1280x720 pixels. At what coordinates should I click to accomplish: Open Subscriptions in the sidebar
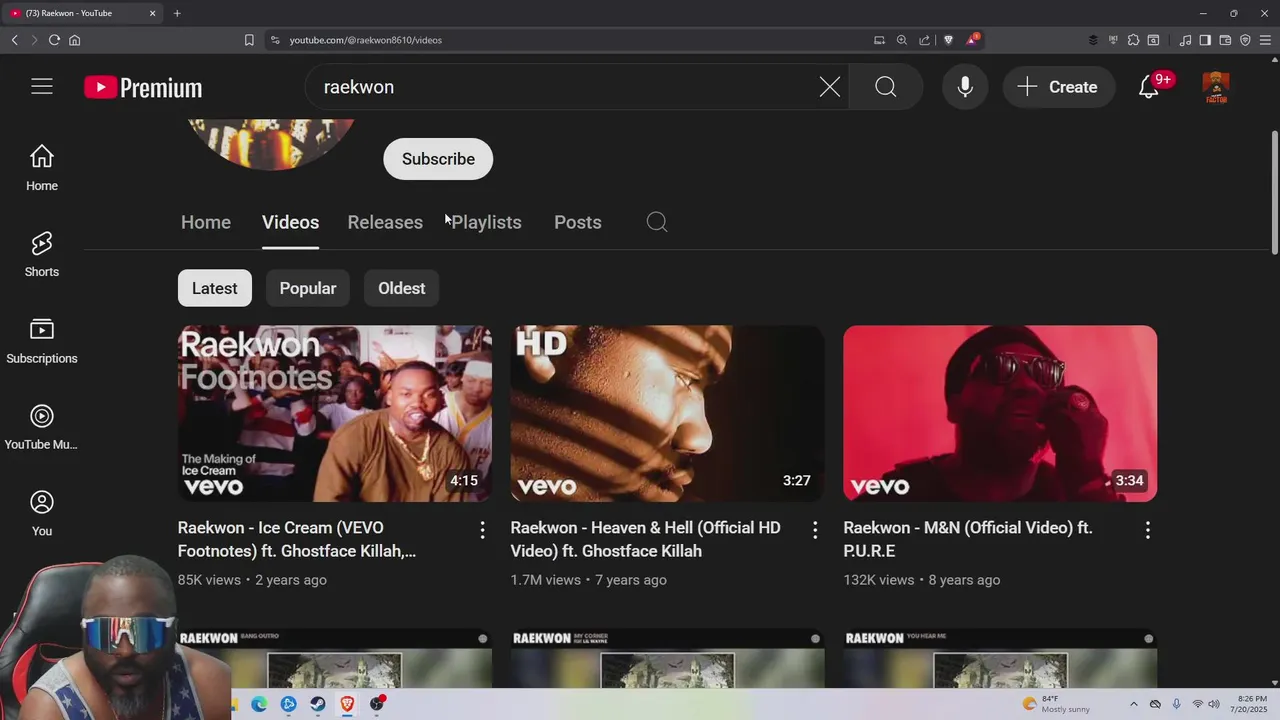pyautogui.click(x=42, y=341)
